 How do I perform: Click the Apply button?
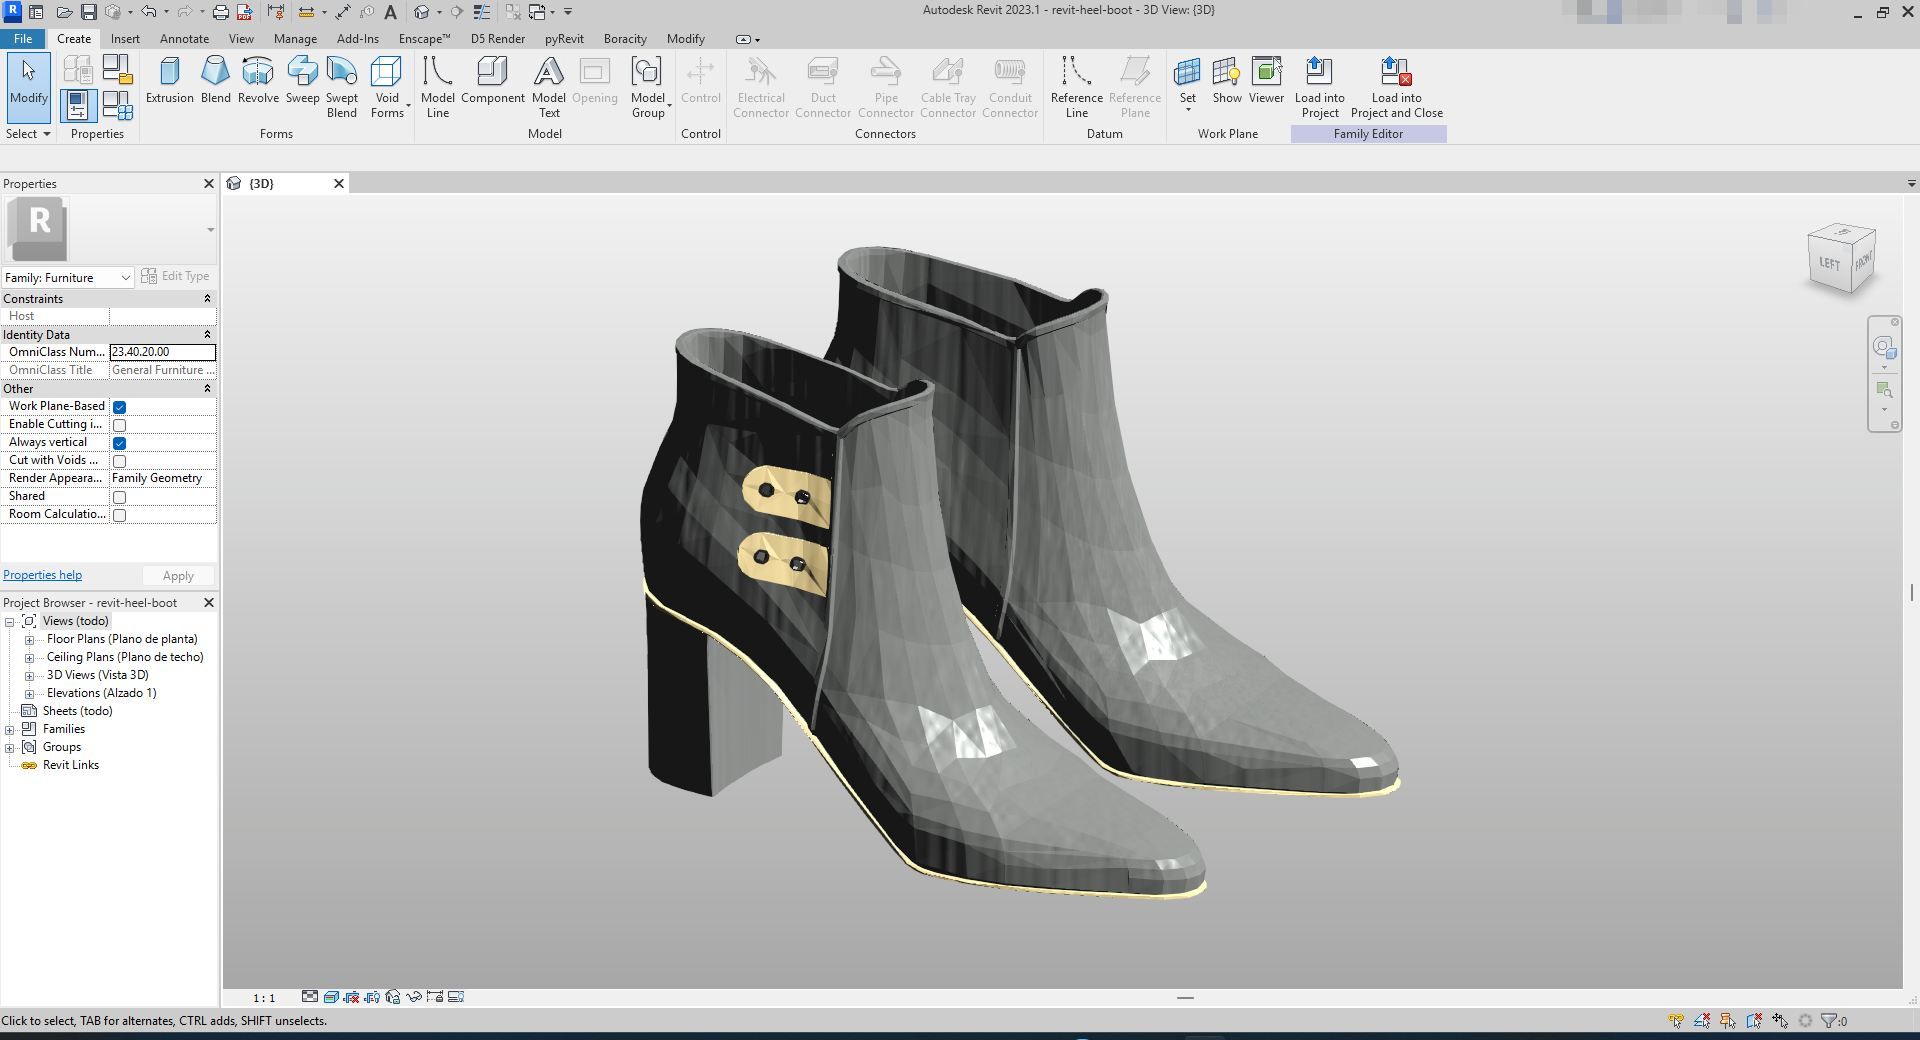coord(178,576)
